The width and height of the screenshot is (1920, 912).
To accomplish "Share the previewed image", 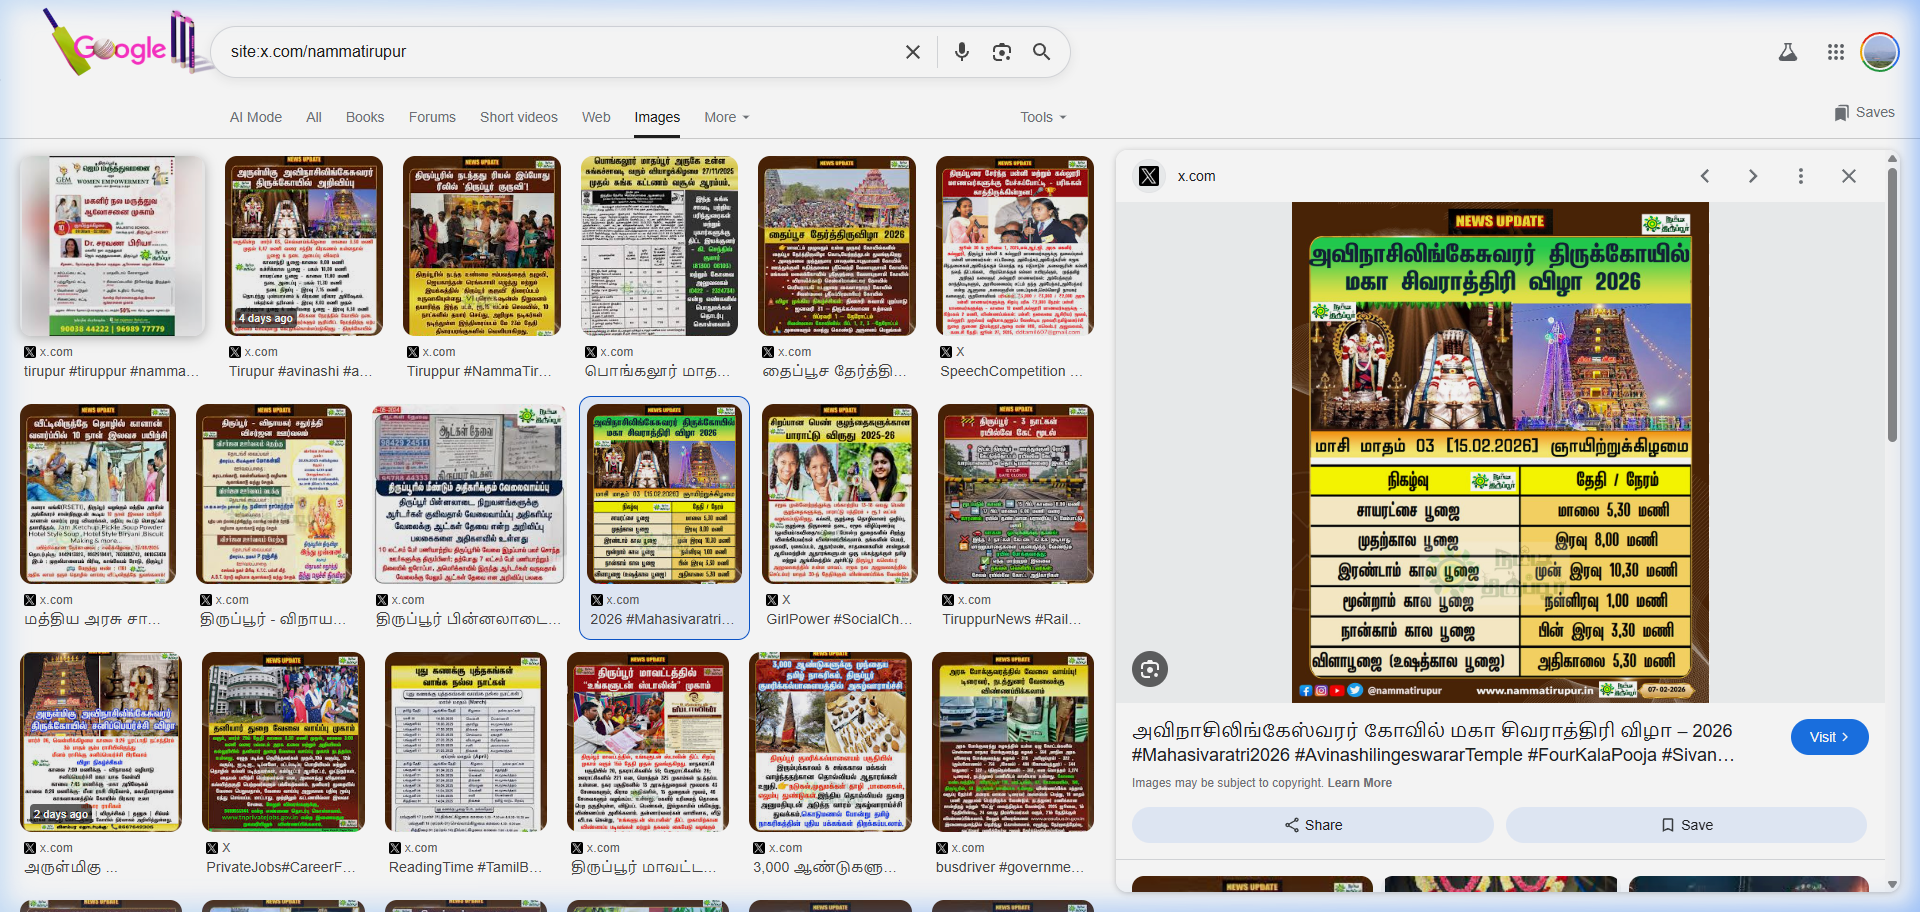I will tap(1312, 825).
